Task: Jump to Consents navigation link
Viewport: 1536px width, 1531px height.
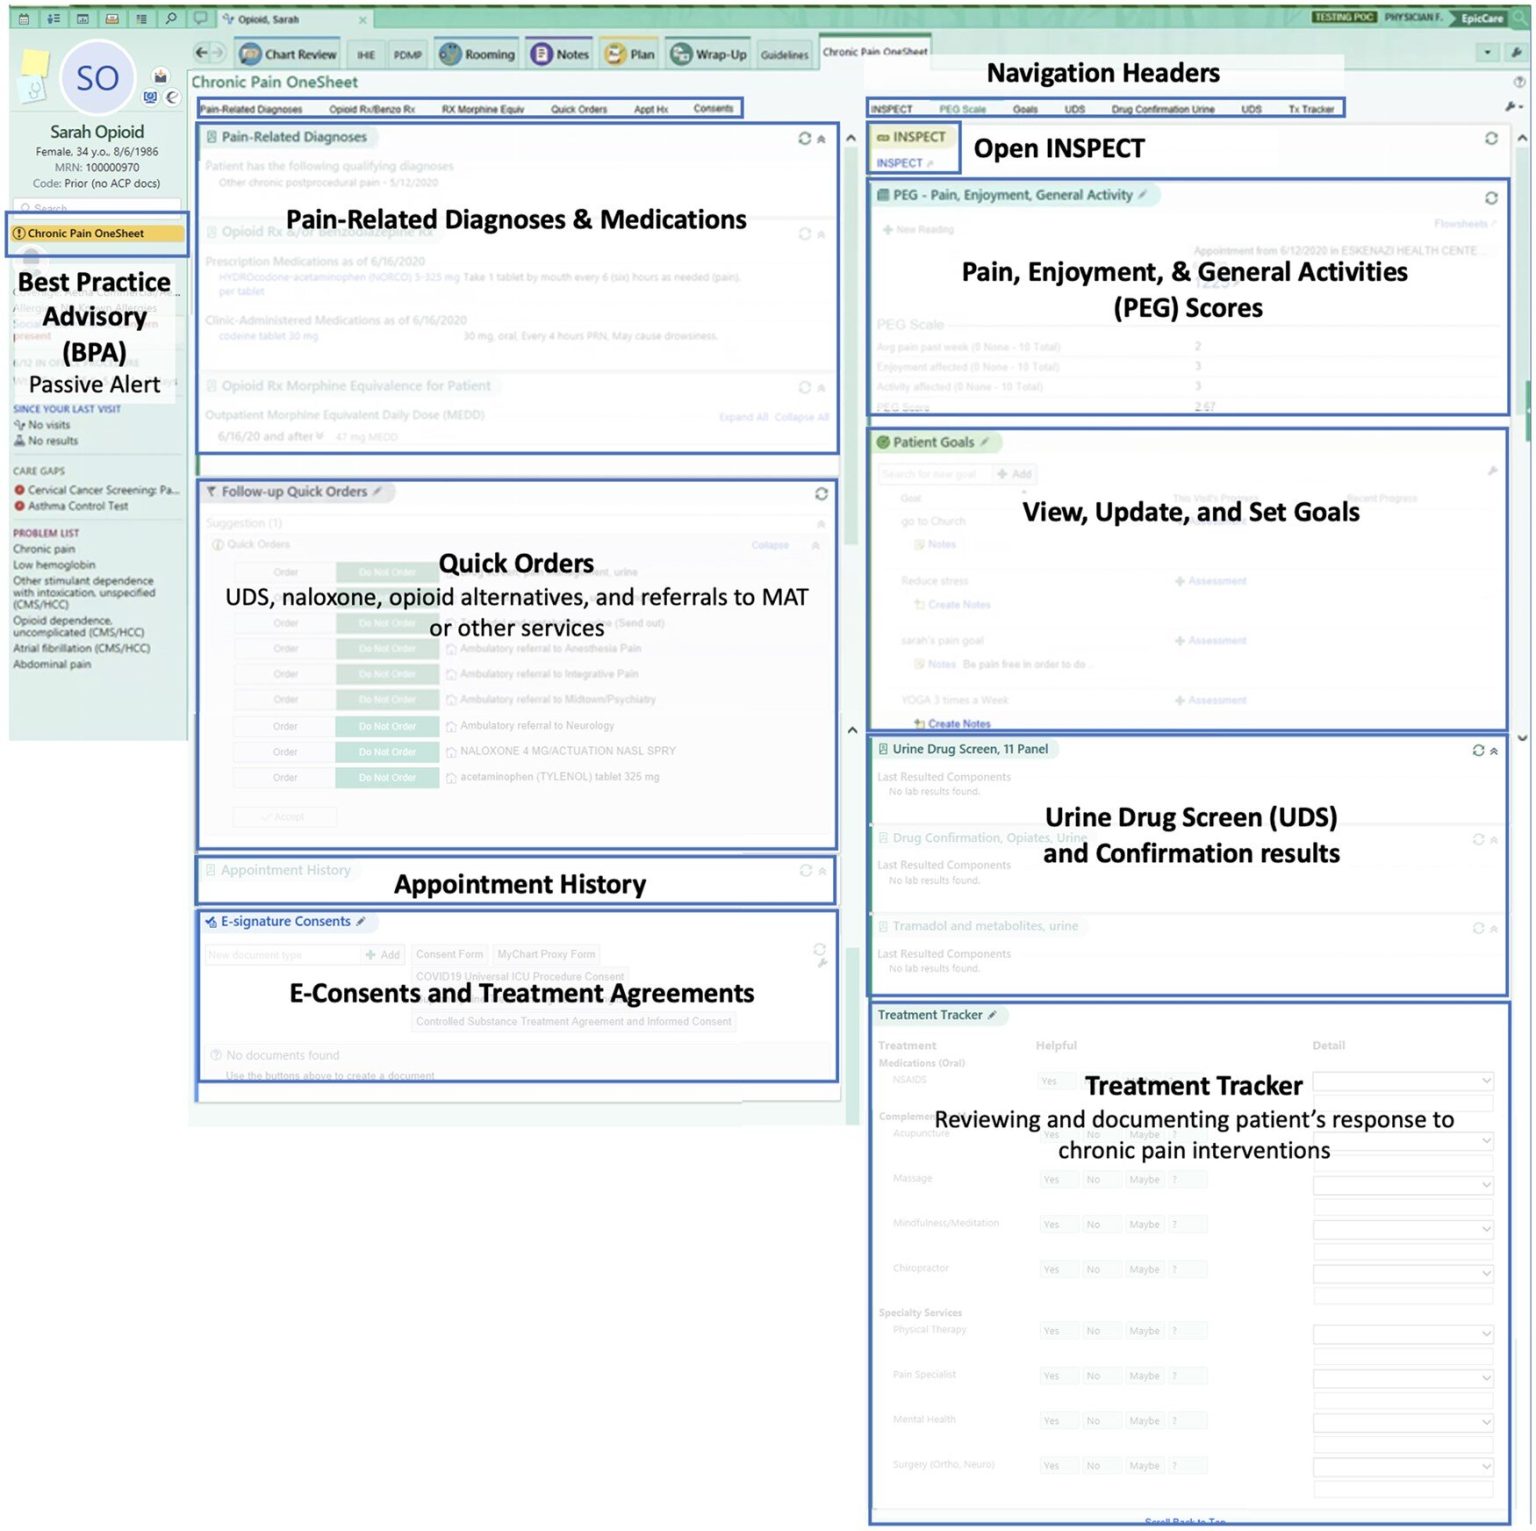Action: (713, 108)
